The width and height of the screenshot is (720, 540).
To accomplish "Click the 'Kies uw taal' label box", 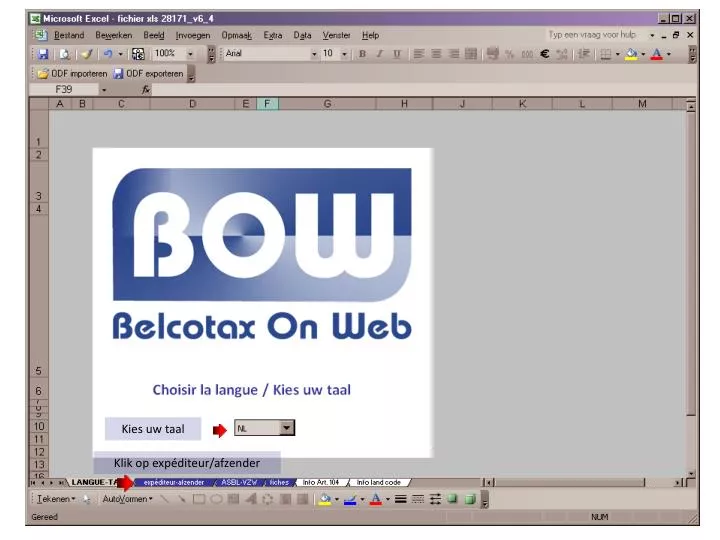I will click(153, 429).
